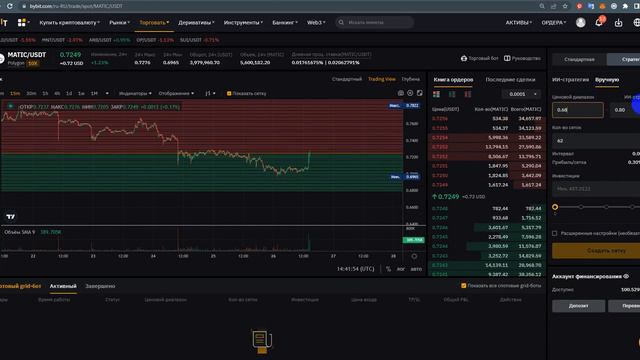
Task: Show buy-only order book view icon
Action: [x=452, y=94]
